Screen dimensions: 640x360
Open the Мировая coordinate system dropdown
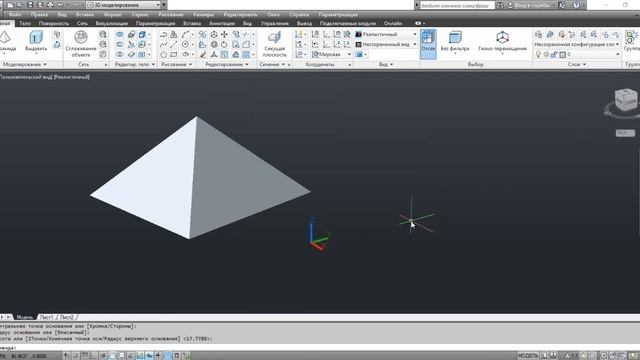pos(331,54)
